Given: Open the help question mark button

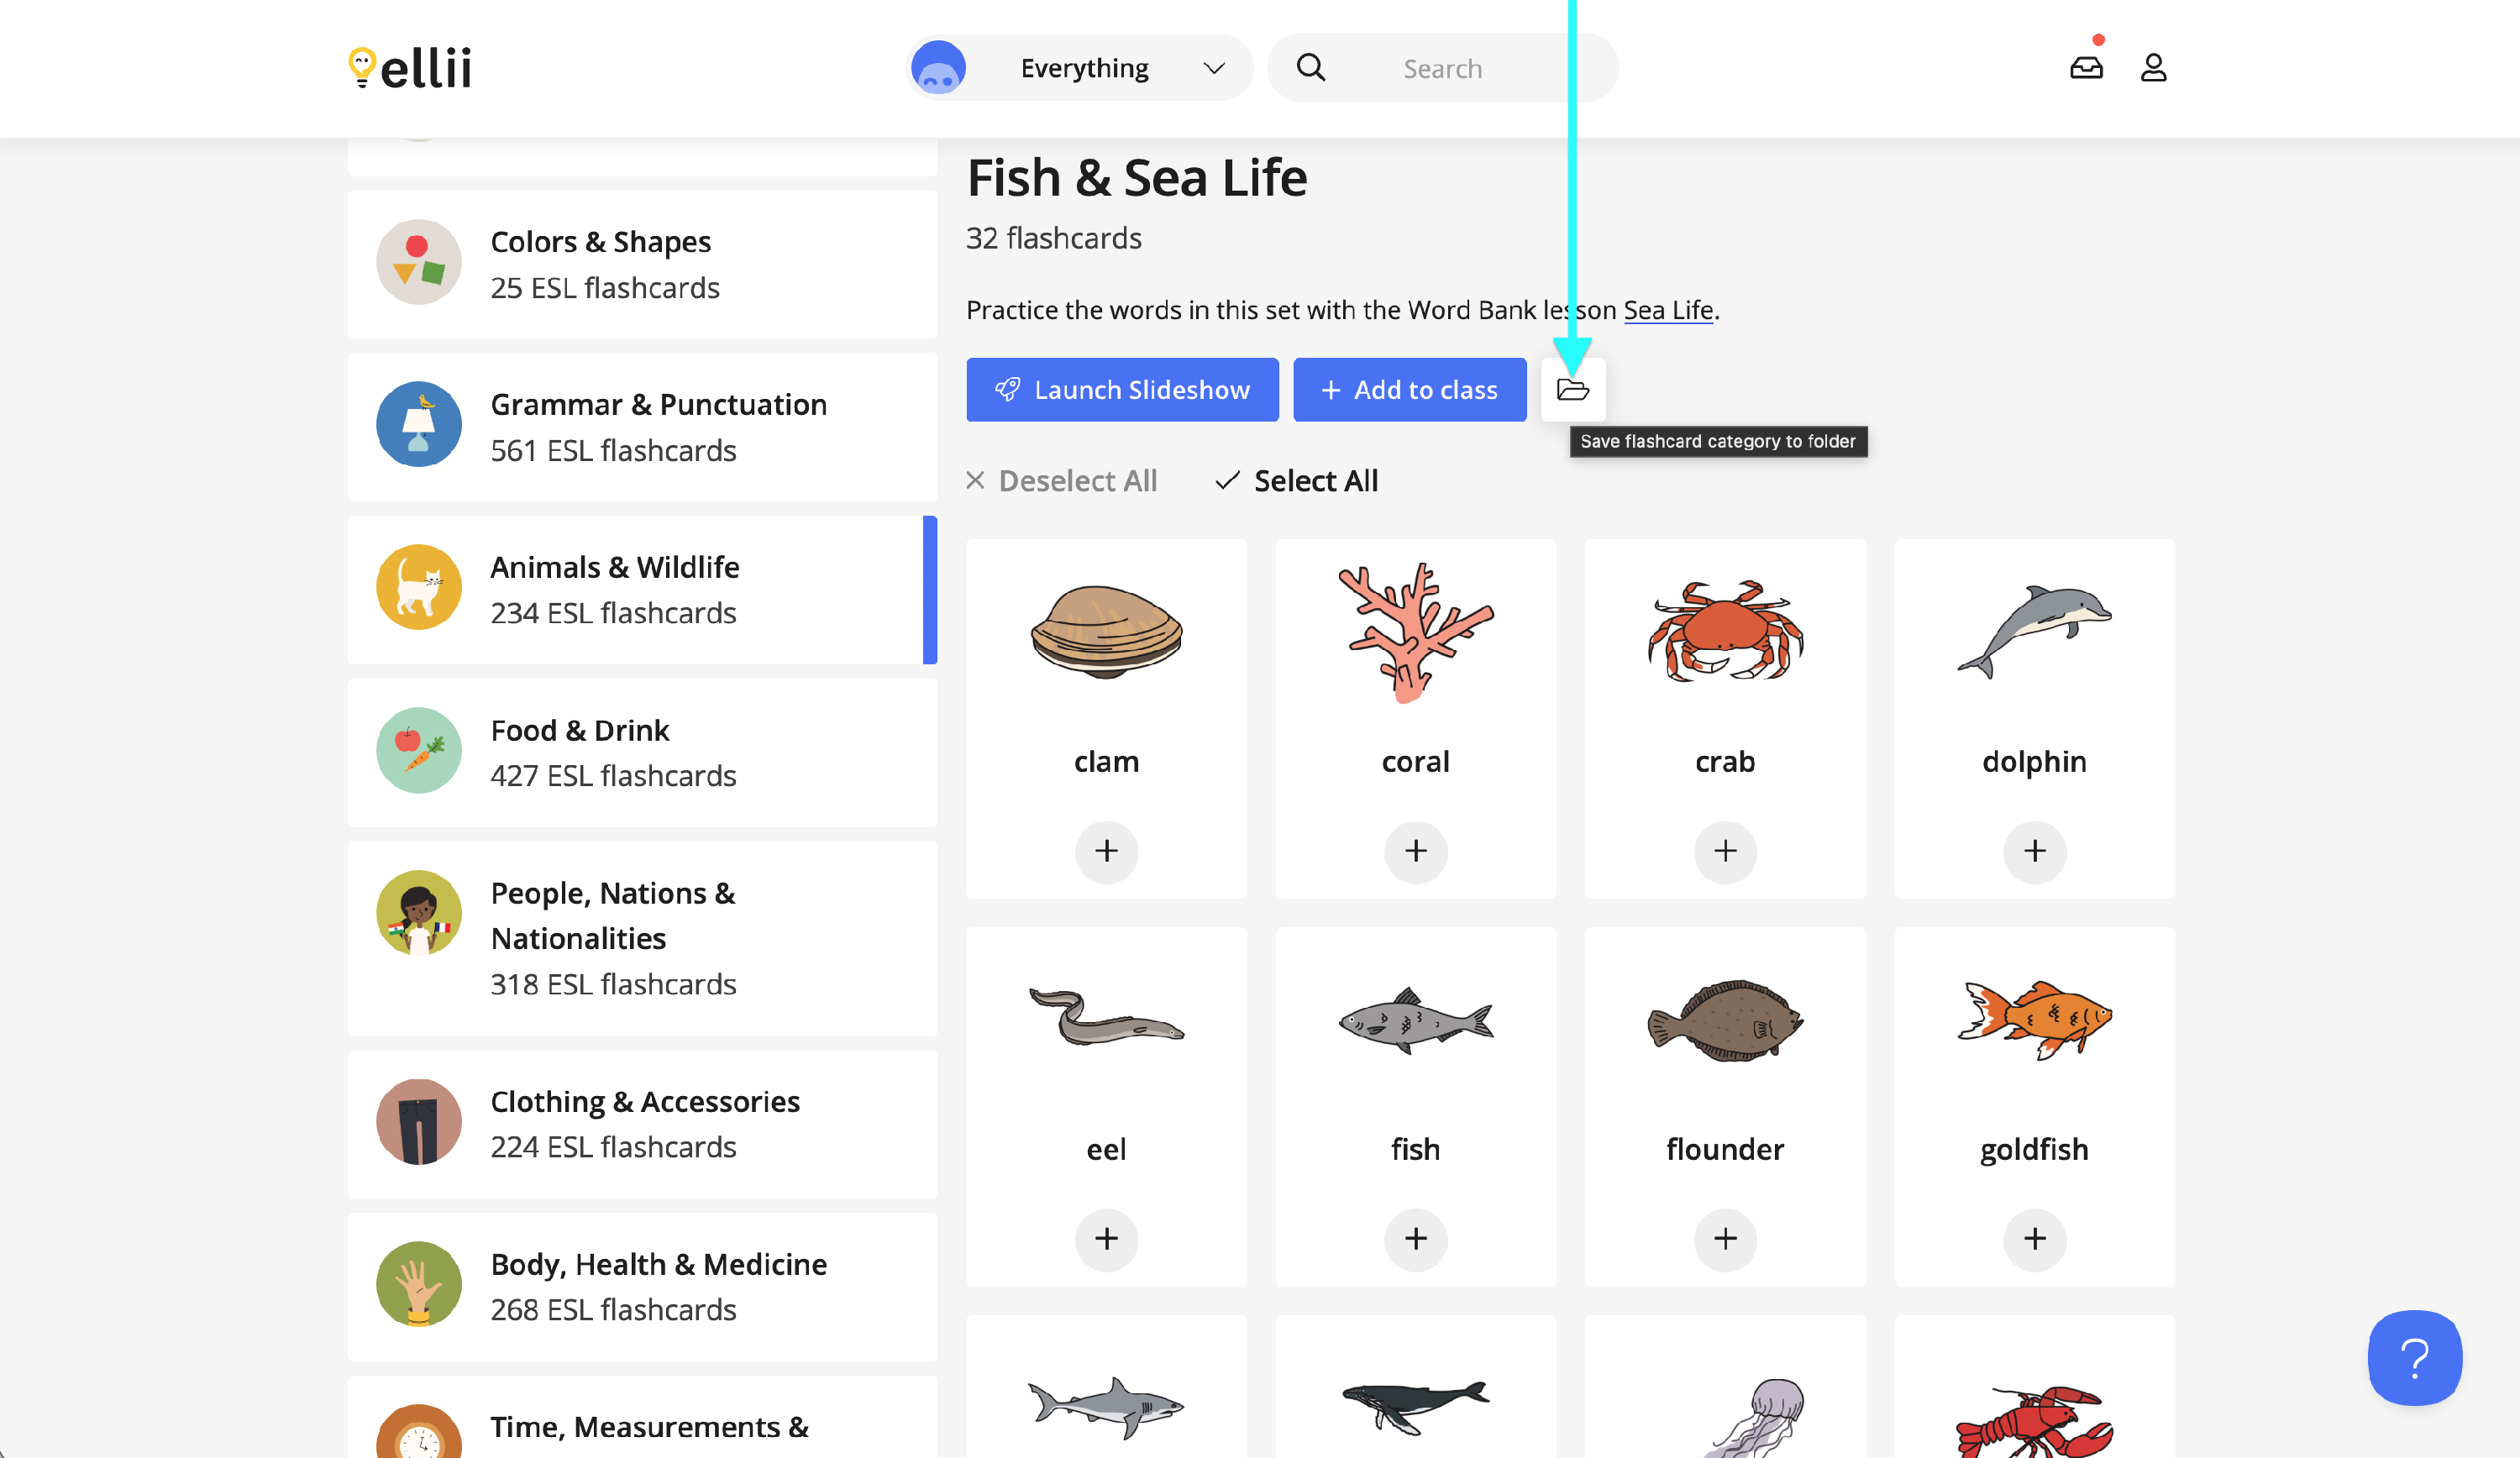Looking at the screenshot, I should (x=2413, y=1357).
